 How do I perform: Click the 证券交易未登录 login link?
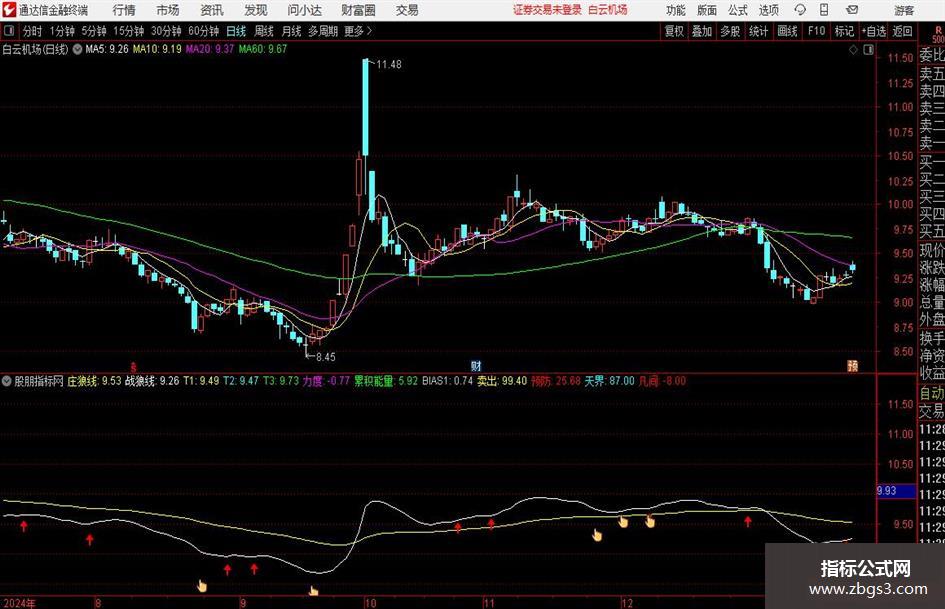[547, 10]
